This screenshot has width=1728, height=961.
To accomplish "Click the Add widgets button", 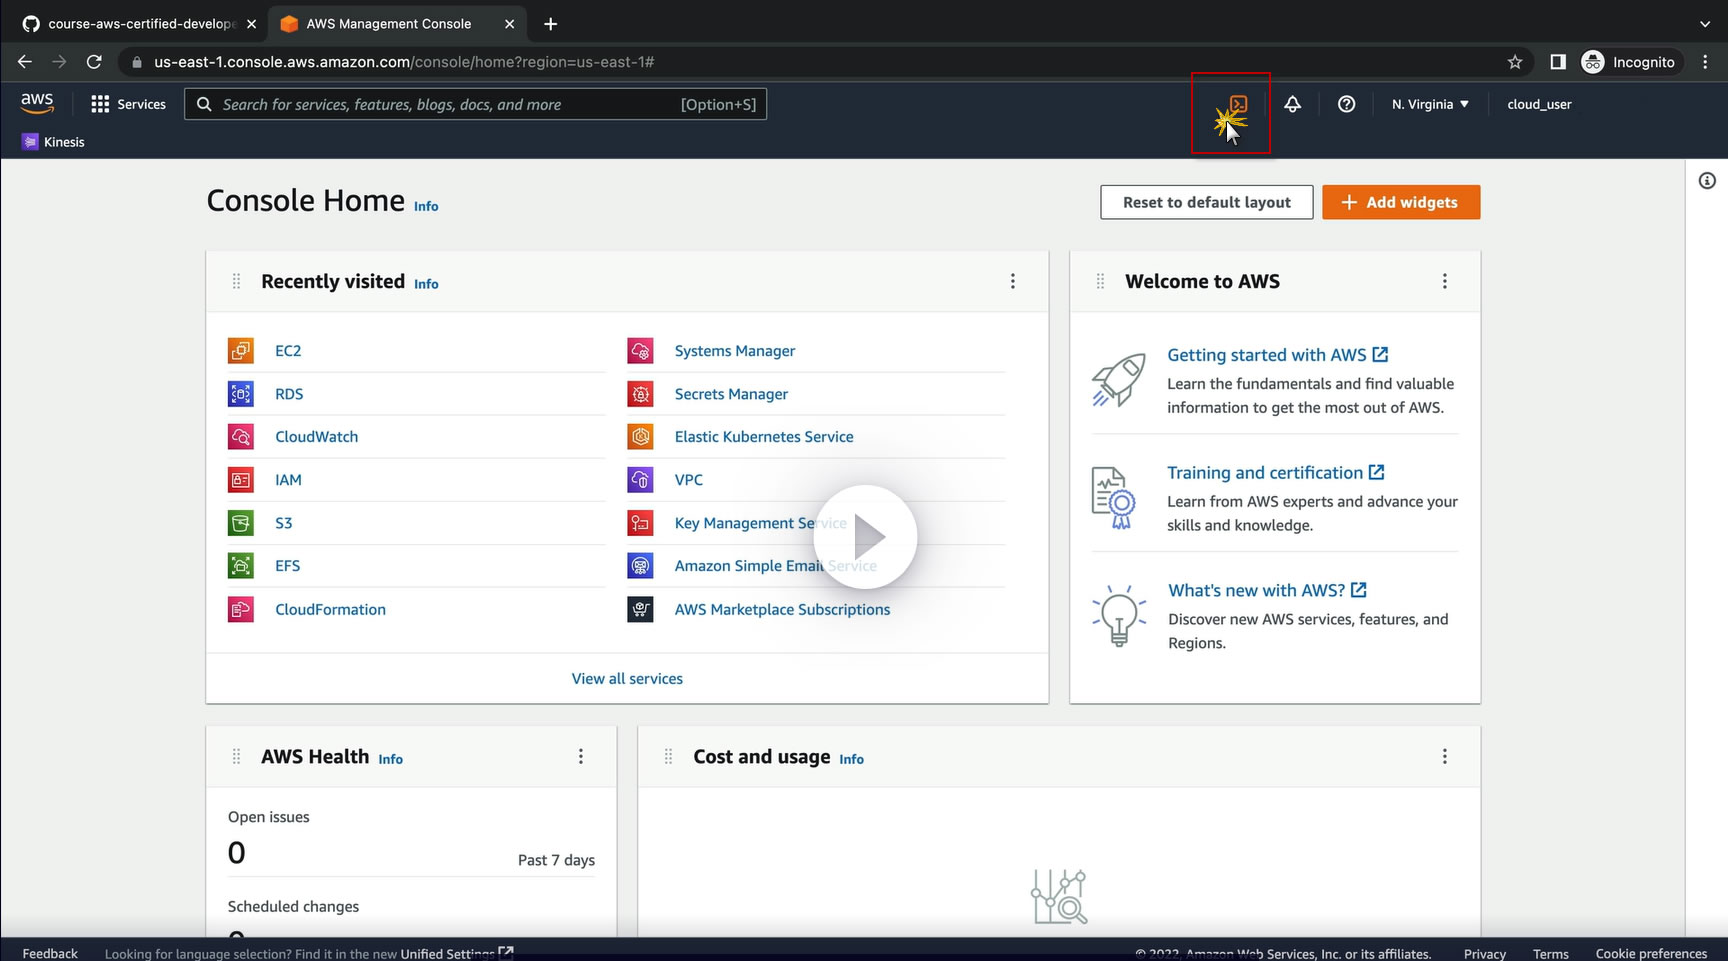I will click(x=1401, y=202).
